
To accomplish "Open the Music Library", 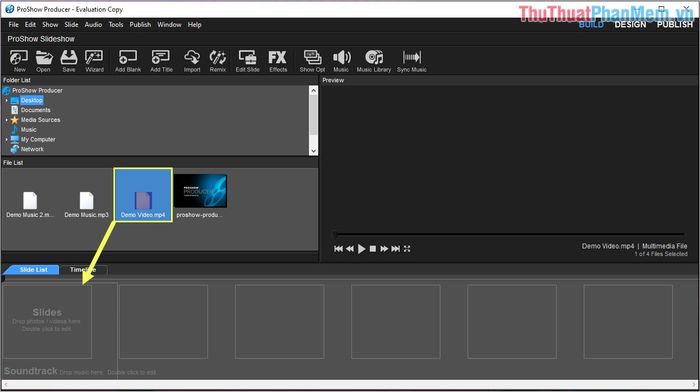I will click(374, 61).
